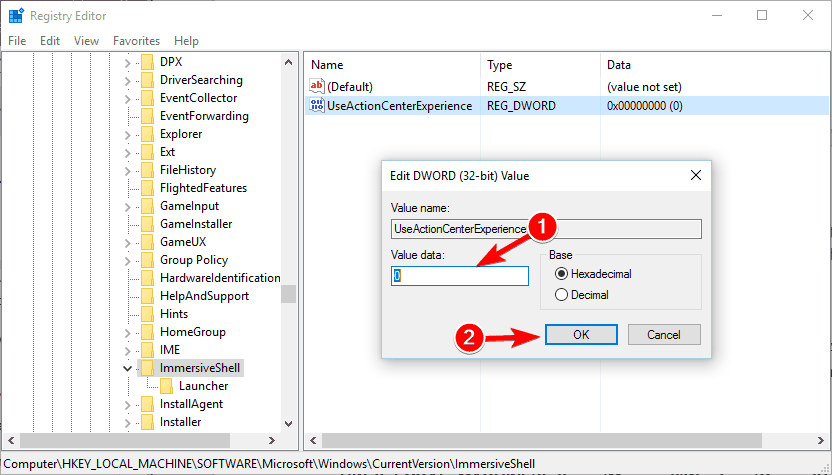
Task: Click the registry path in status bar
Action: click(x=269, y=463)
